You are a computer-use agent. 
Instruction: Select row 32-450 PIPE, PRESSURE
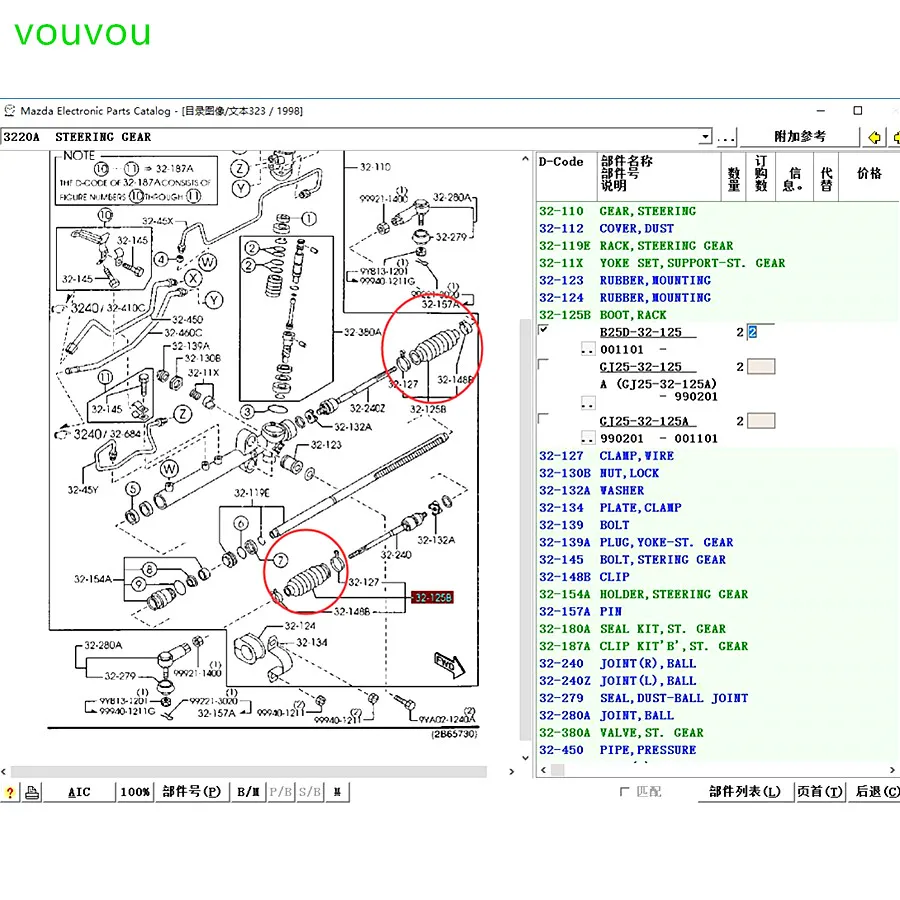717,750
